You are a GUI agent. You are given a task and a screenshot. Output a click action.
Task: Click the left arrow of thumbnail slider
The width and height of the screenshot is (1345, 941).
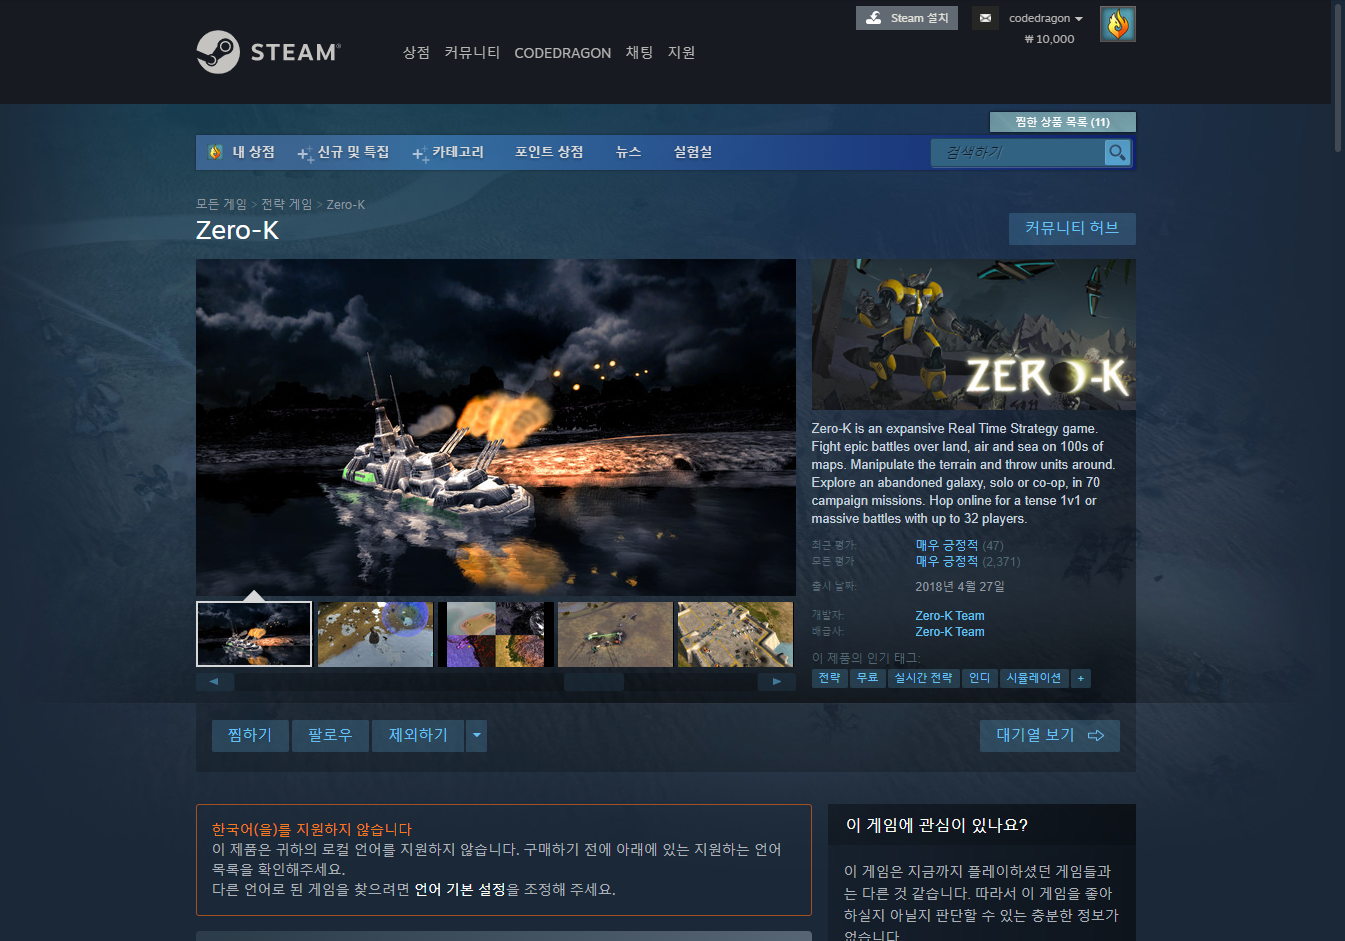(214, 681)
